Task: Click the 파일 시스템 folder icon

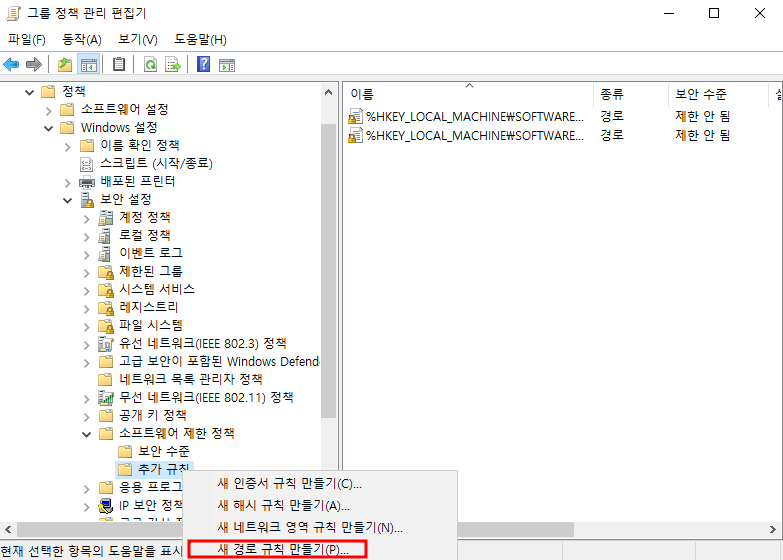Action: [x=106, y=326]
